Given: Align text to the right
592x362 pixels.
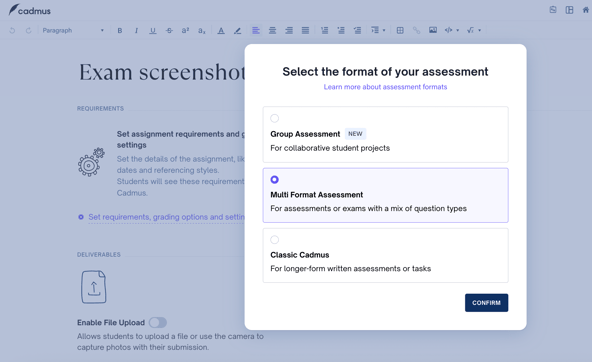Looking at the screenshot, I should (289, 30).
